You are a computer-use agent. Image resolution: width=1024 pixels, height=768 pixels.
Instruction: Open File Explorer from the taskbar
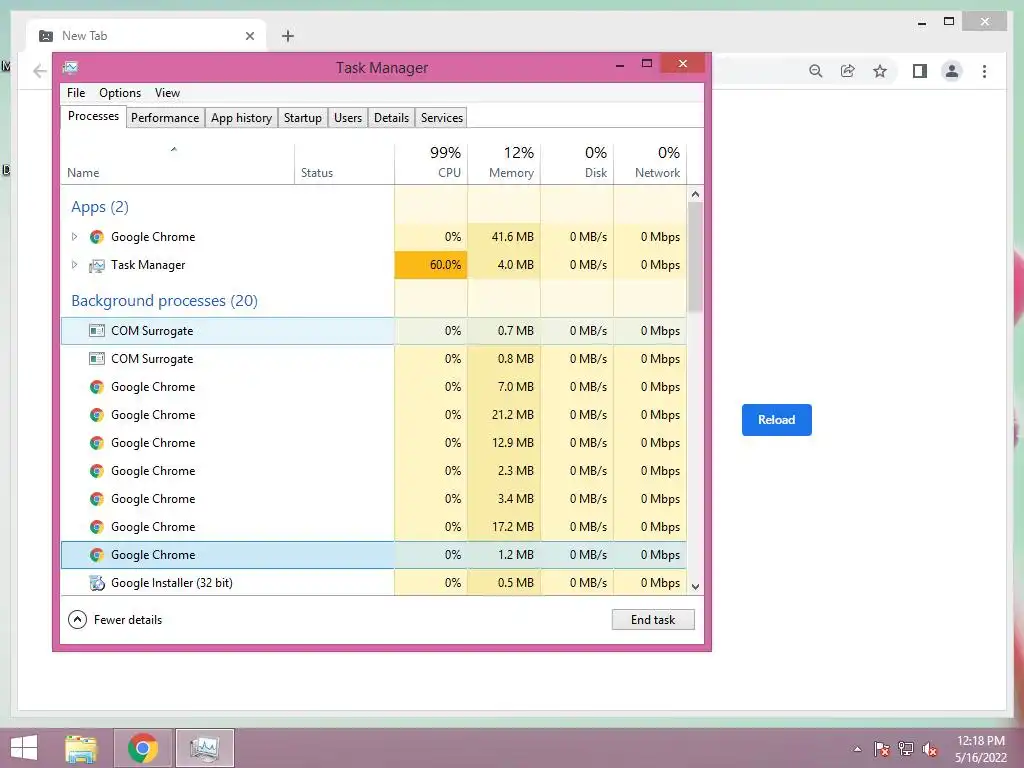coord(81,748)
